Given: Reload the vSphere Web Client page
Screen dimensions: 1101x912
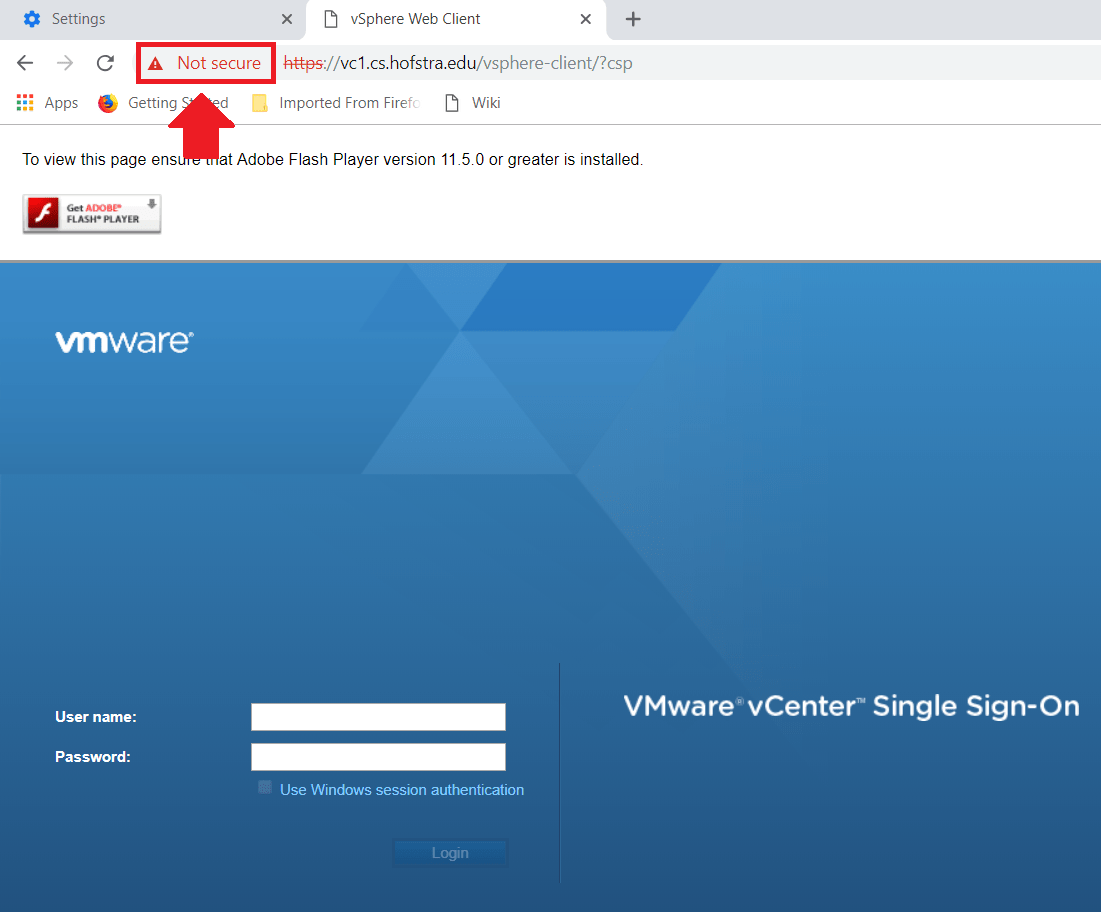Looking at the screenshot, I should tap(104, 62).
